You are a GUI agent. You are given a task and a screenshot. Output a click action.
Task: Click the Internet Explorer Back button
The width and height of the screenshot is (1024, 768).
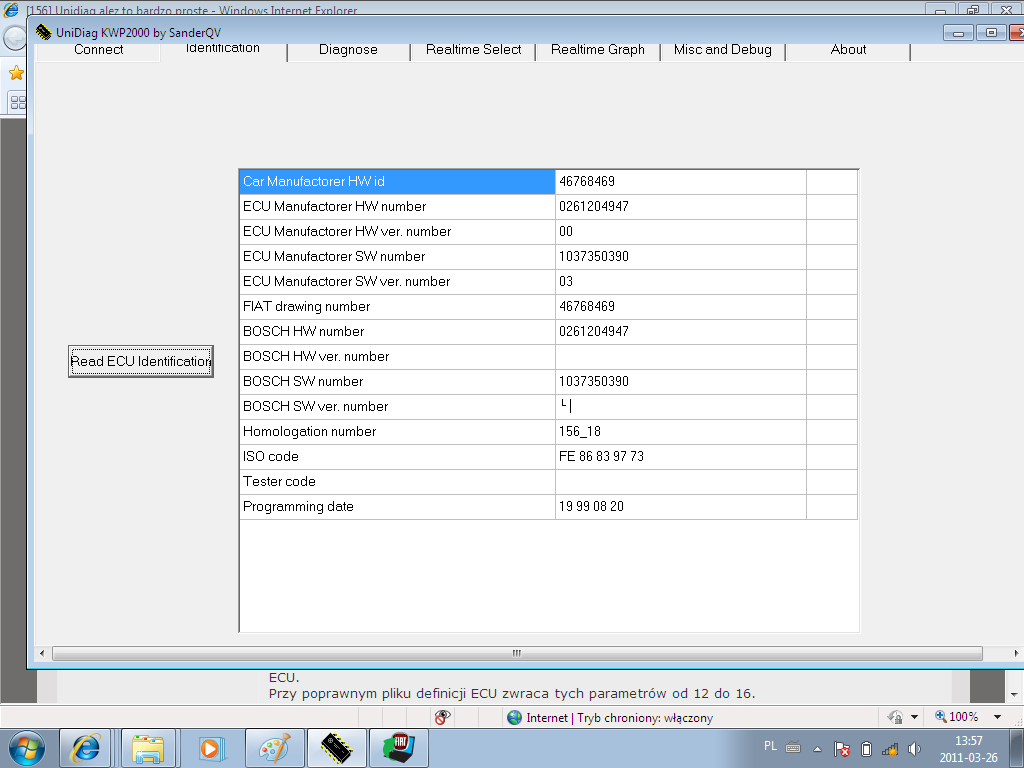[x=14, y=39]
